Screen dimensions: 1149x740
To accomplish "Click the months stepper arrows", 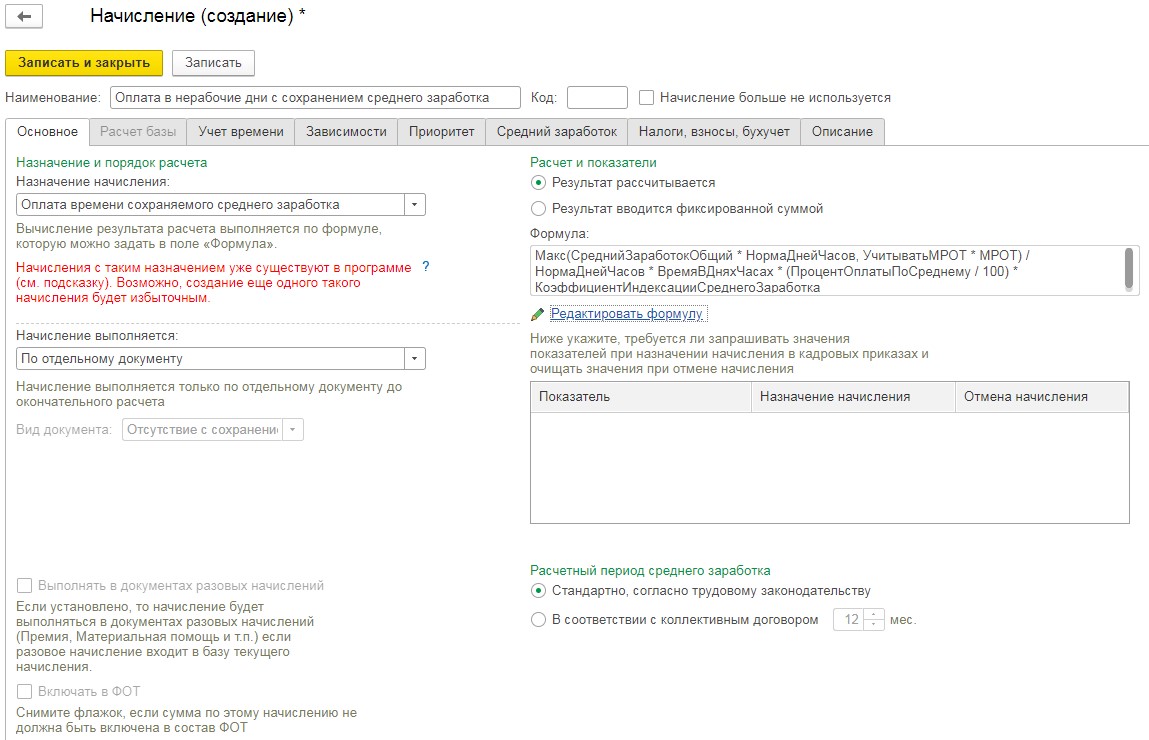I will (x=873, y=619).
